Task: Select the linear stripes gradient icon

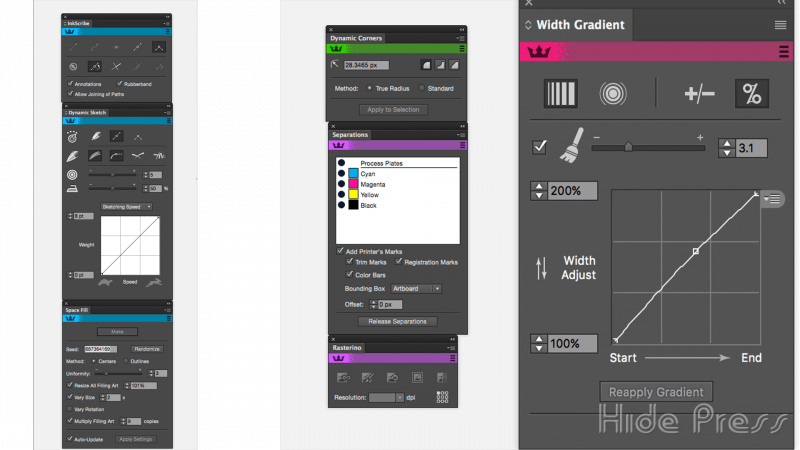Action: click(559, 94)
